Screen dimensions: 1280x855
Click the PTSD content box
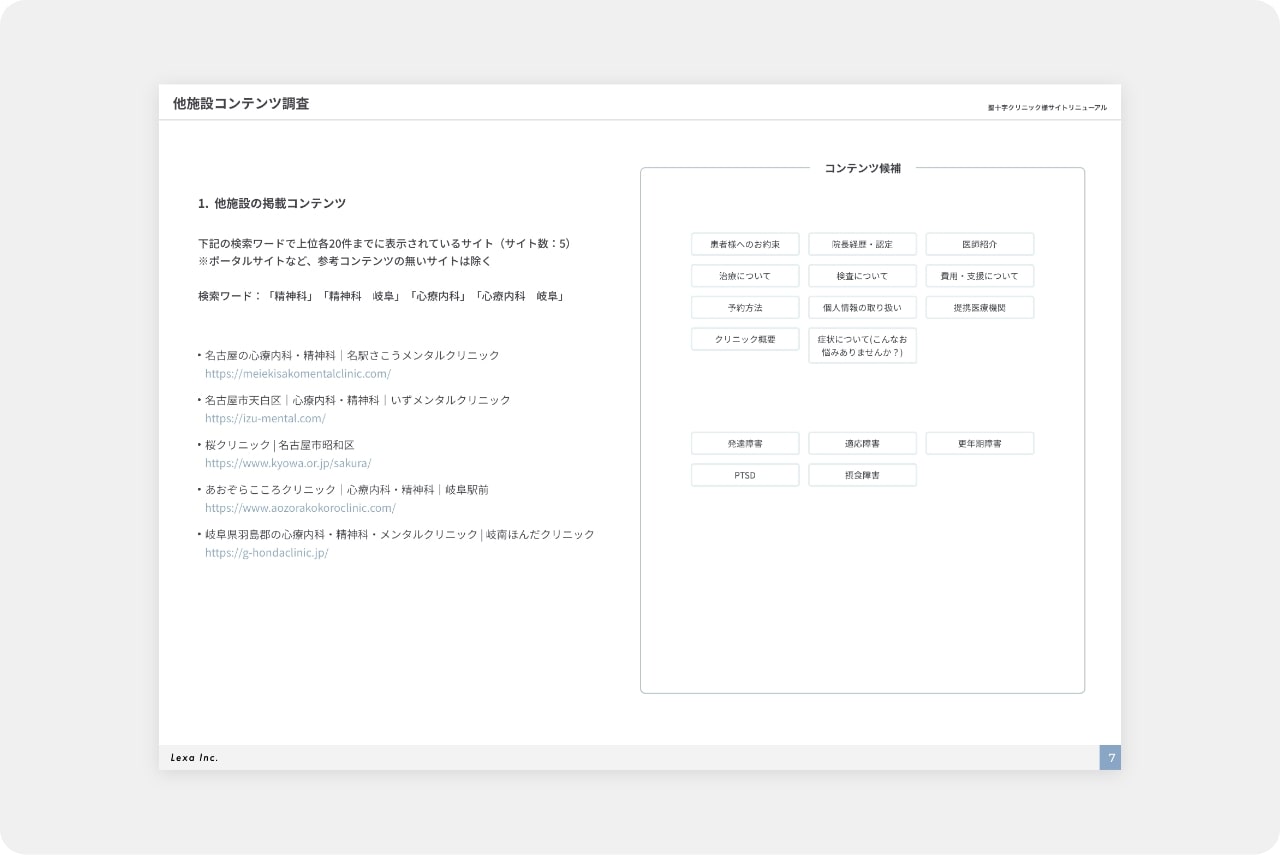pos(745,475)
